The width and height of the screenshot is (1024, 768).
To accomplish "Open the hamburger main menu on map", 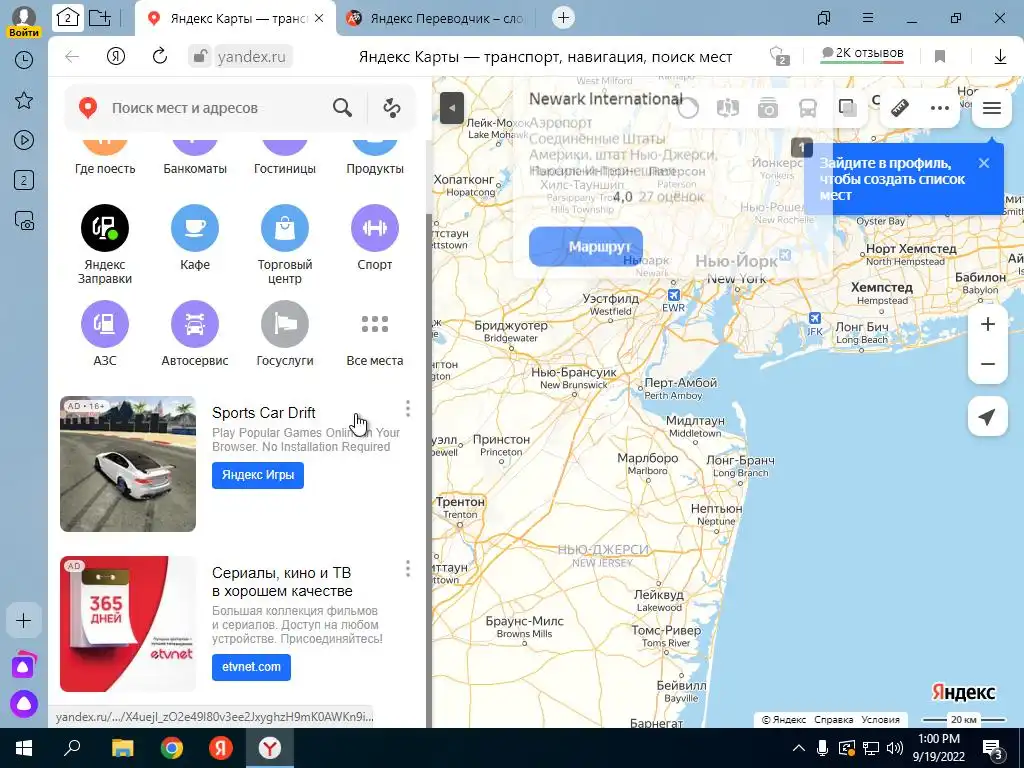I will click(991, 108).
